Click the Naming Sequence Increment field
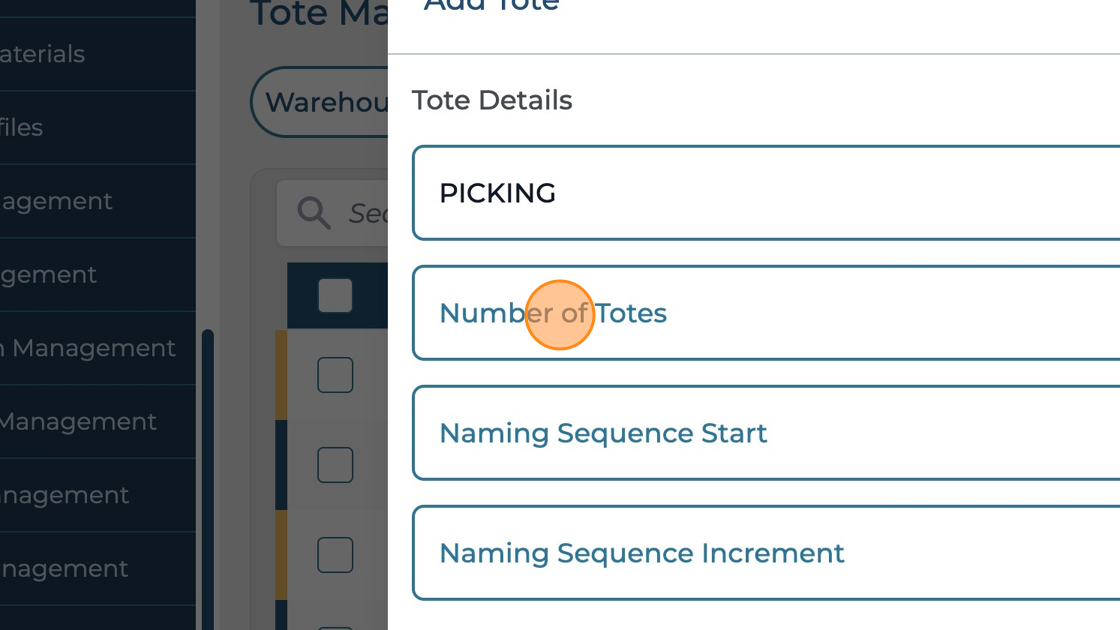 click(x=766, y=553)
